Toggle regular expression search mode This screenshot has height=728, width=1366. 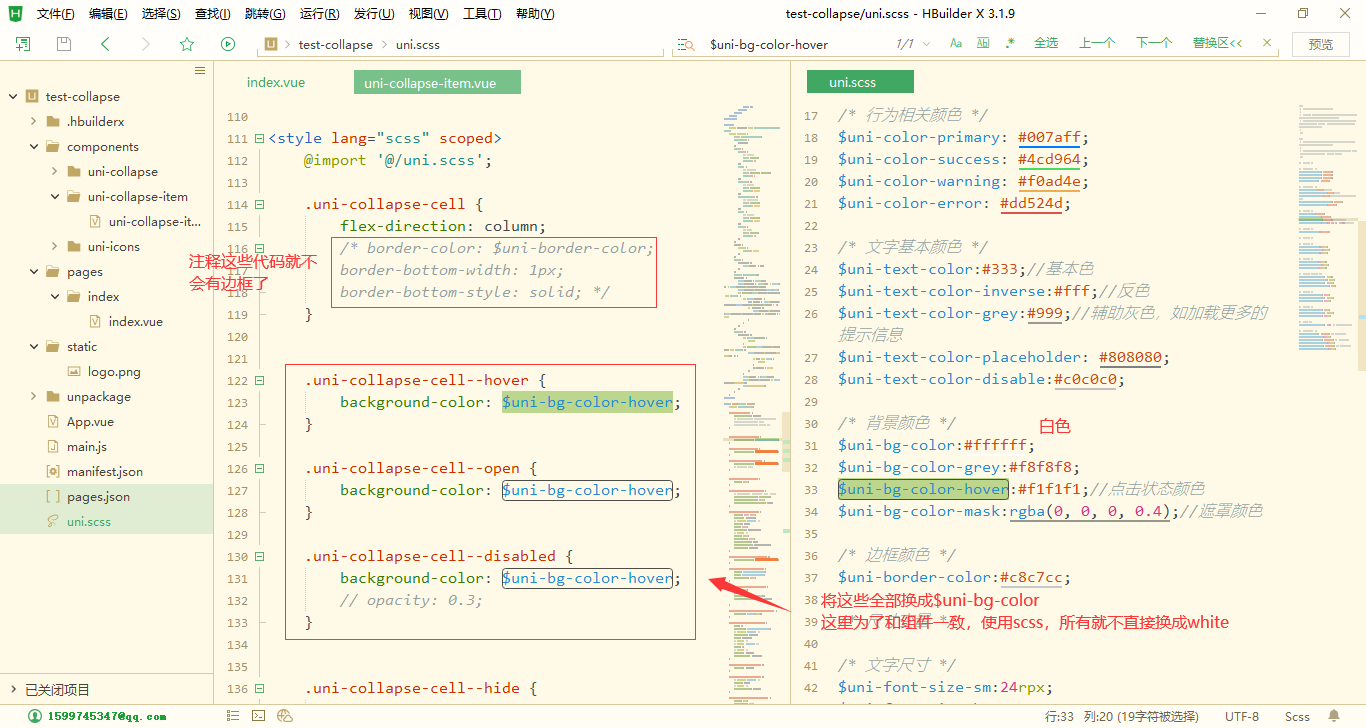click(1009, 44)
